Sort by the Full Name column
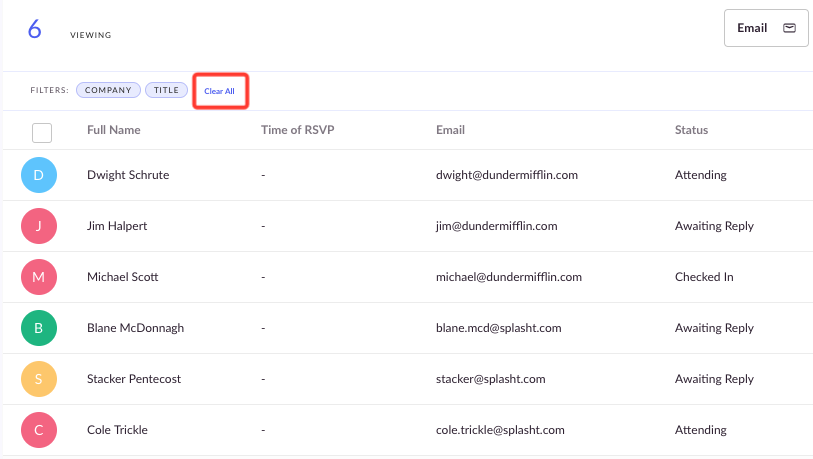The height and width of the screenshot is (459, 813). pos(114,130)
